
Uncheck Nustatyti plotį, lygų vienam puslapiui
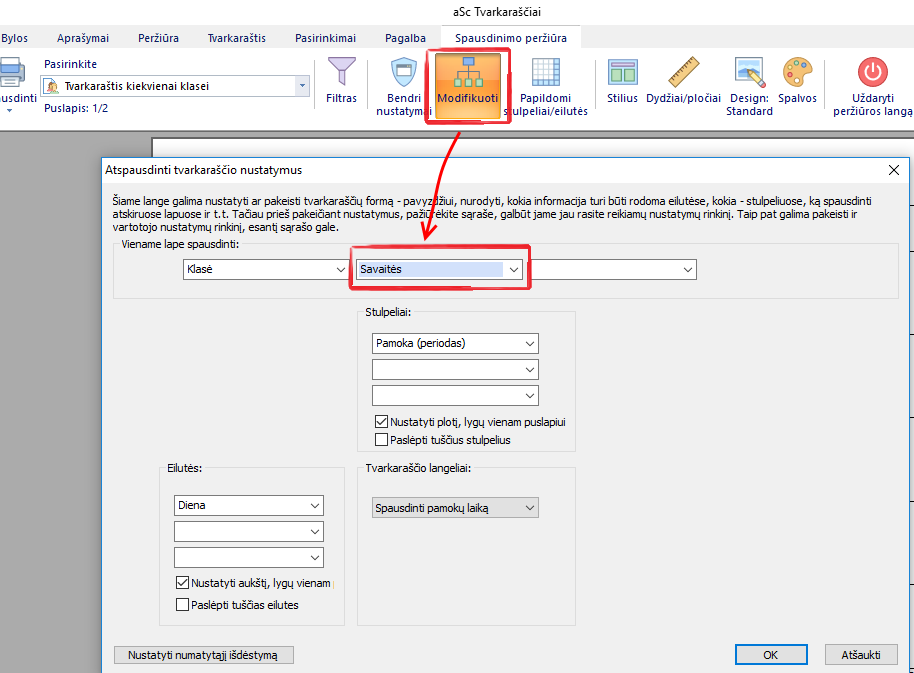pos(381,422)
